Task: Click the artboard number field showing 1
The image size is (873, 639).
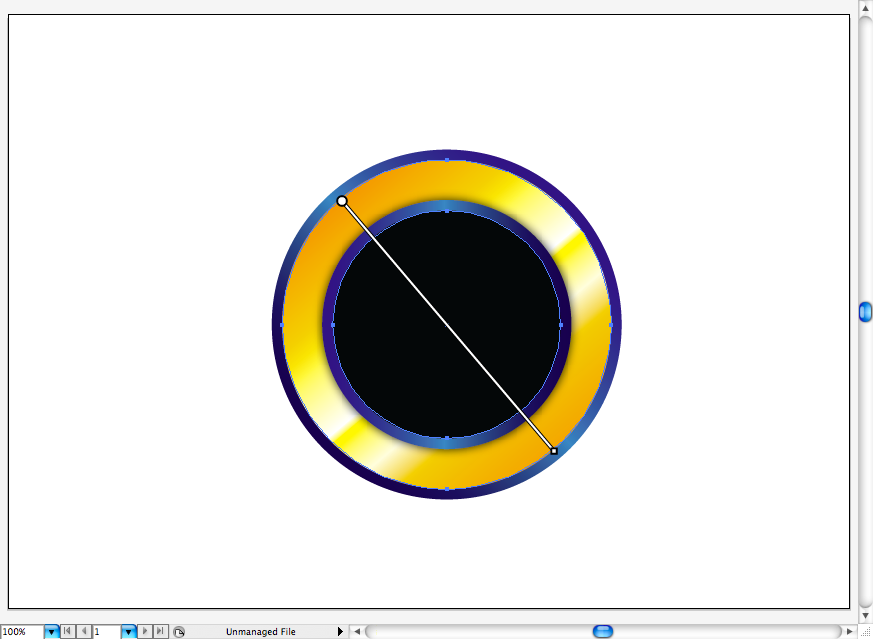Action: (107, 632)
